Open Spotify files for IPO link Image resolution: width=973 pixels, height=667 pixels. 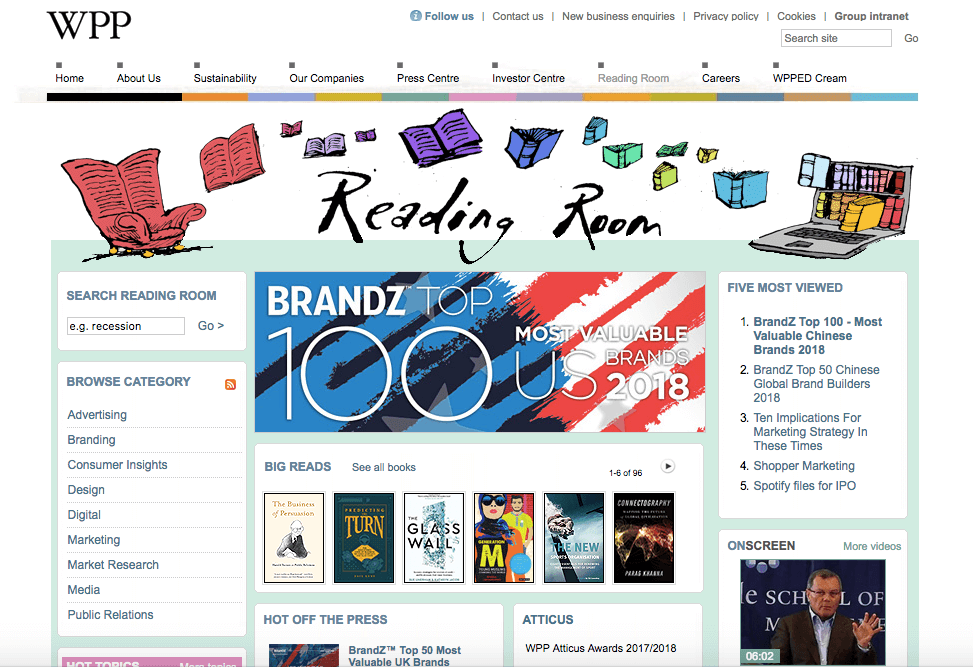(x=804, y=486)
